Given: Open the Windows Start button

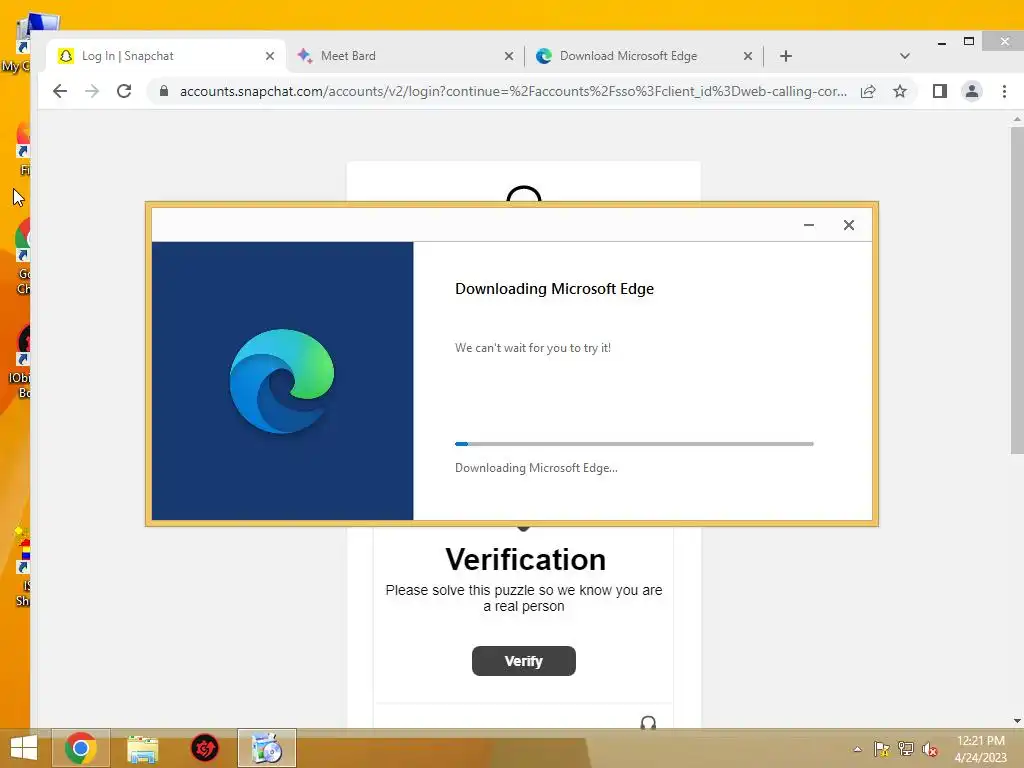Looking at the screenshot, I should point(24,748).
